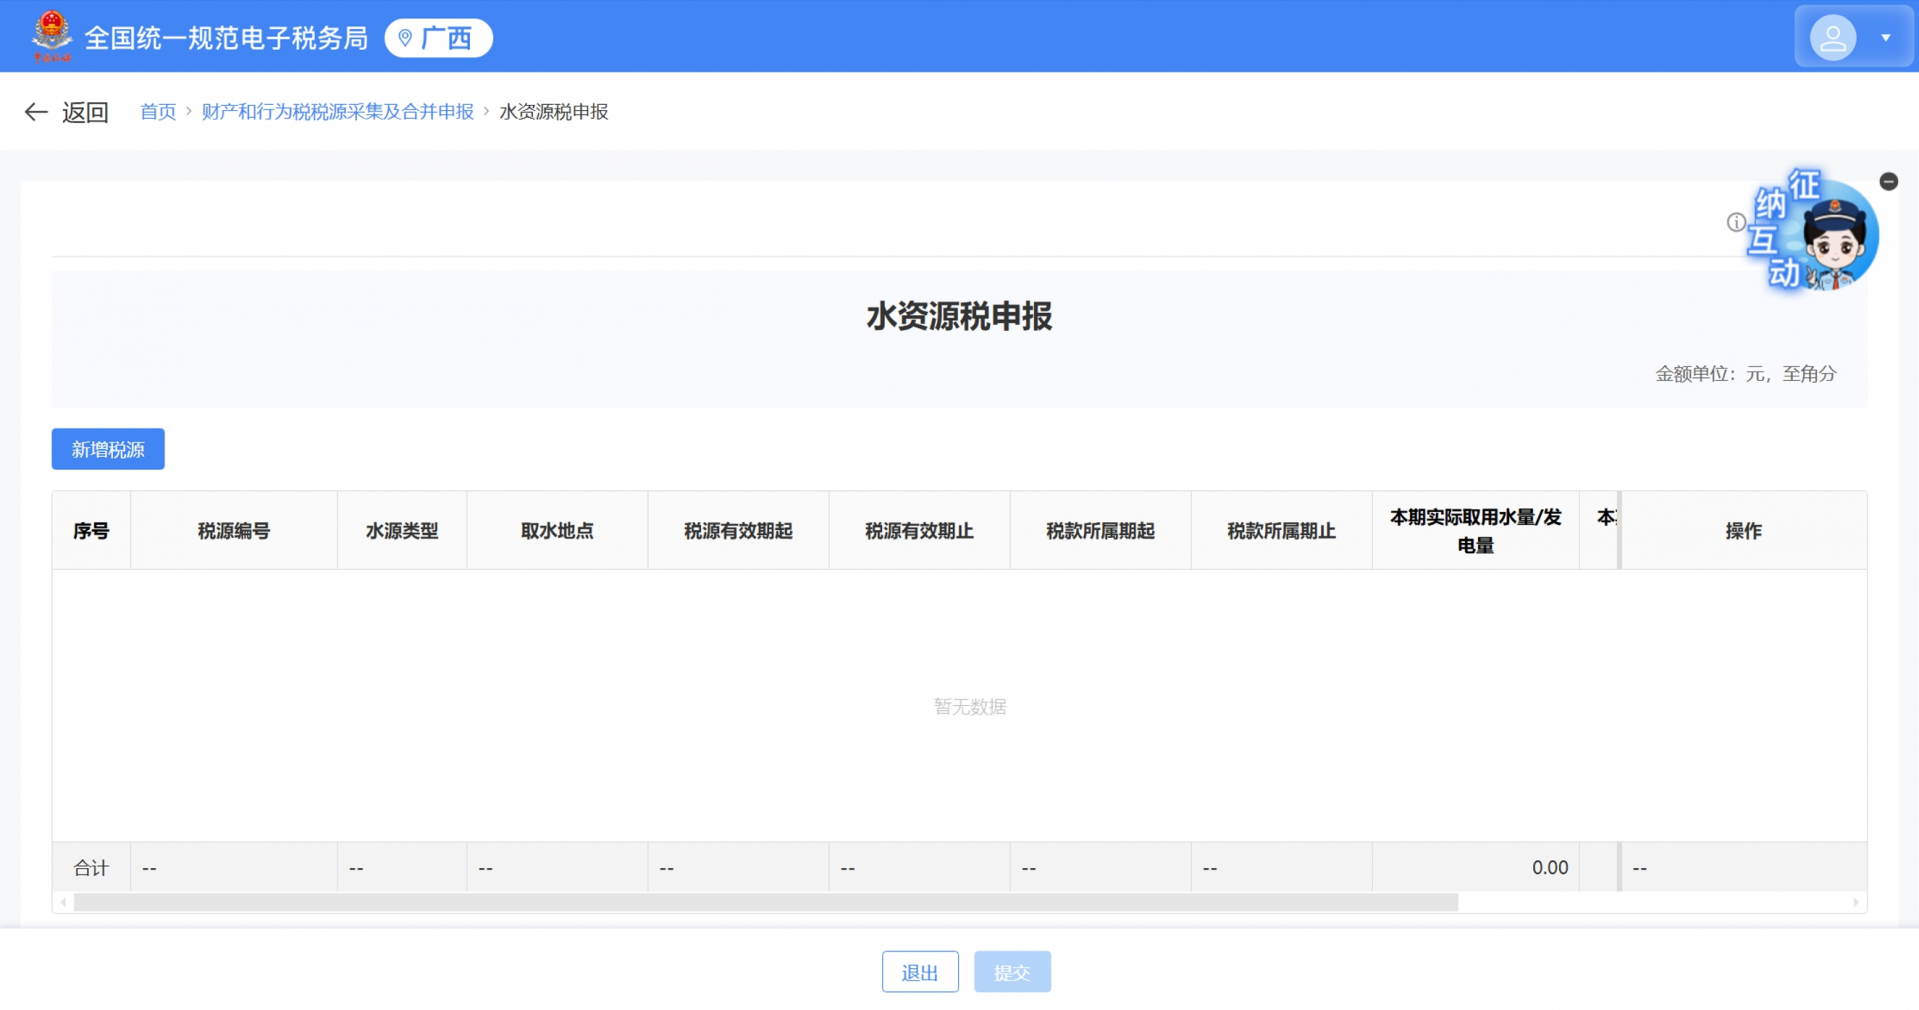Click the info circle icon above the form
This screenshot has height=1010, width=1919.
1735,222
